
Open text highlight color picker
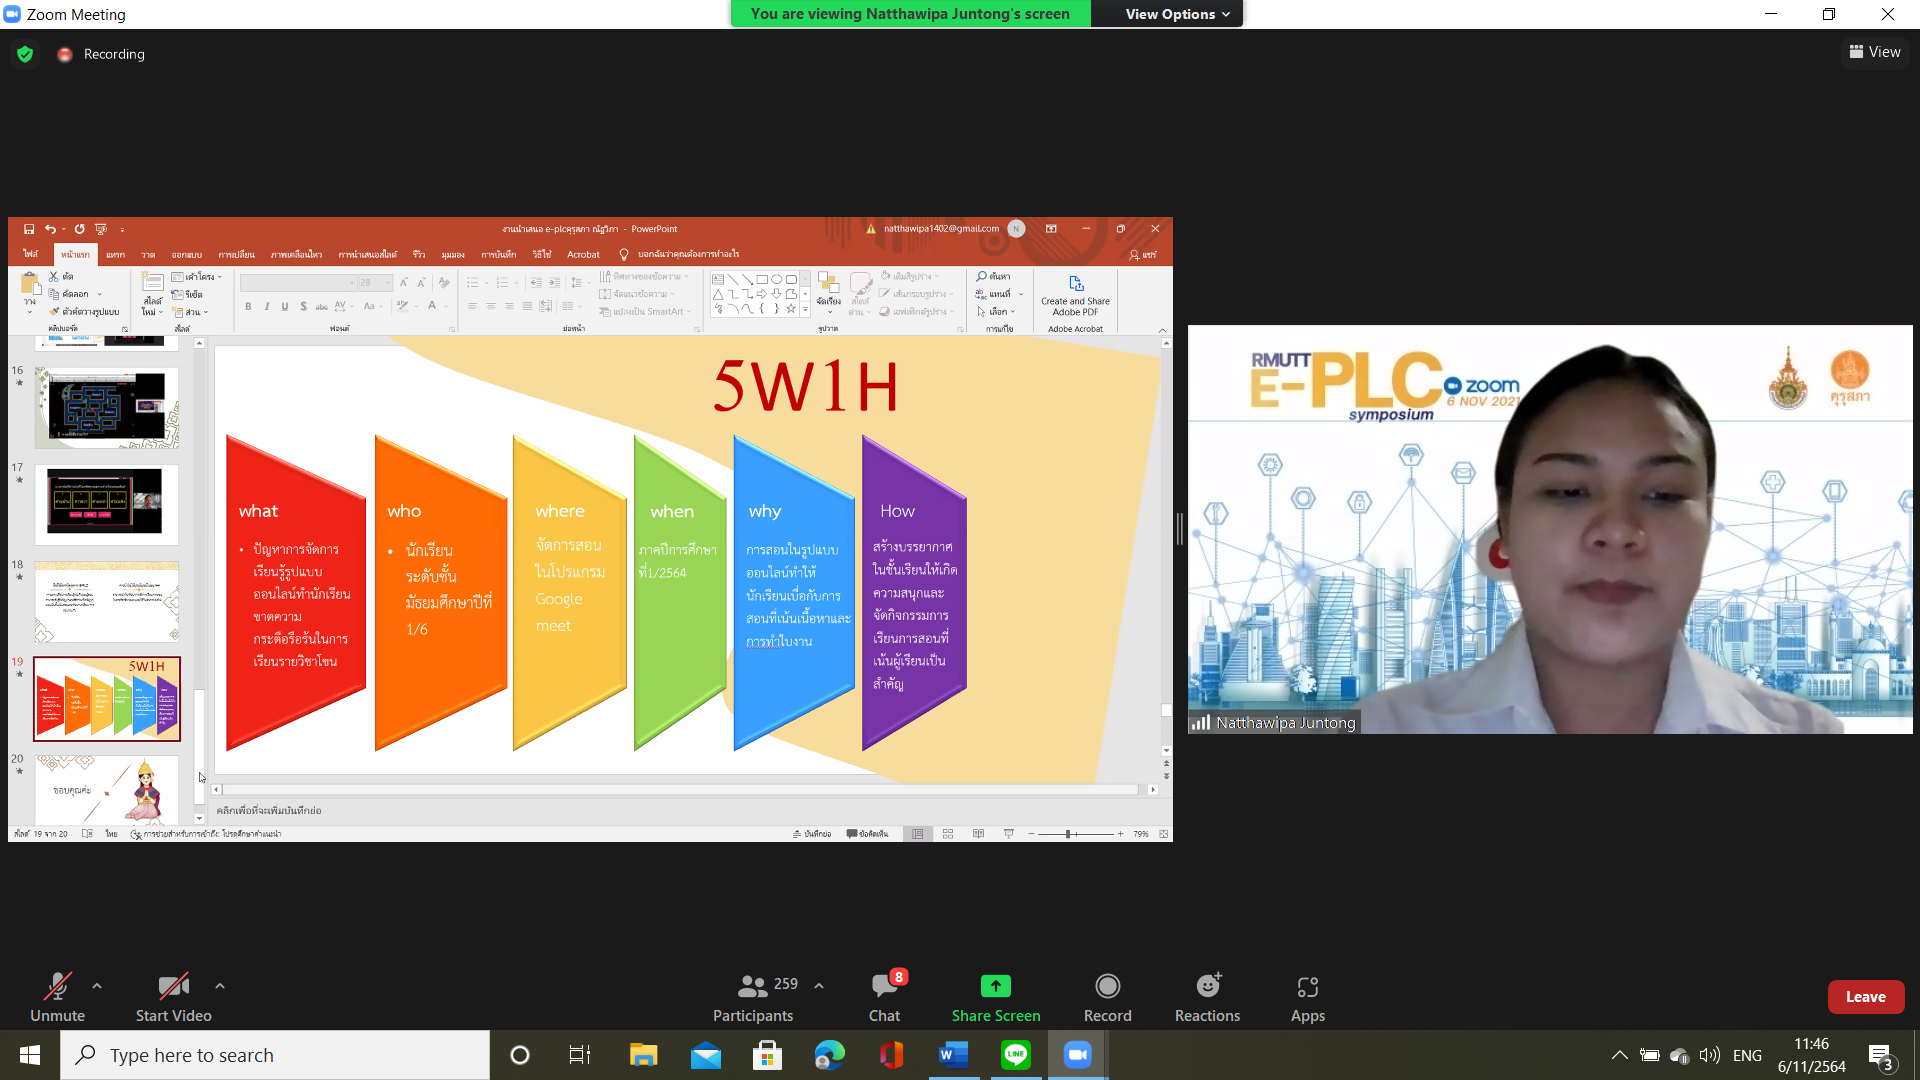click(403, 306)
